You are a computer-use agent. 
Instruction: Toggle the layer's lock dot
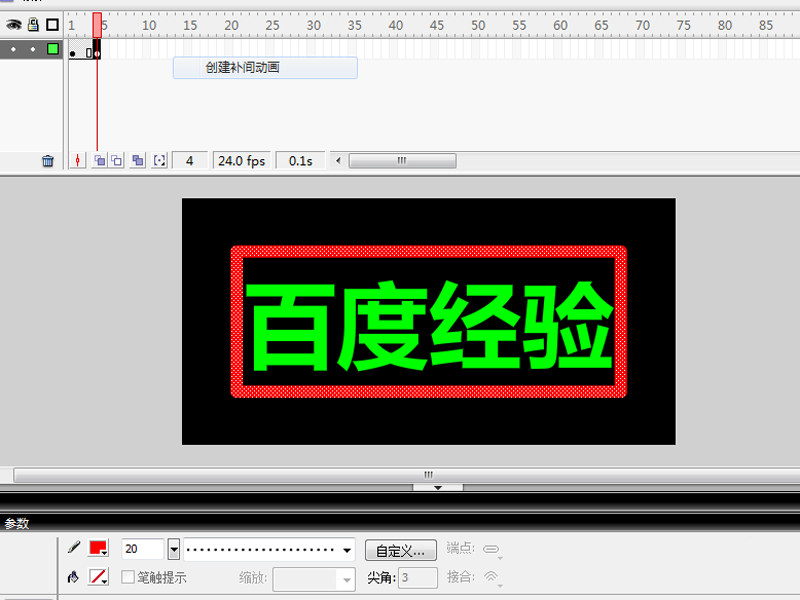coord(33,49)
